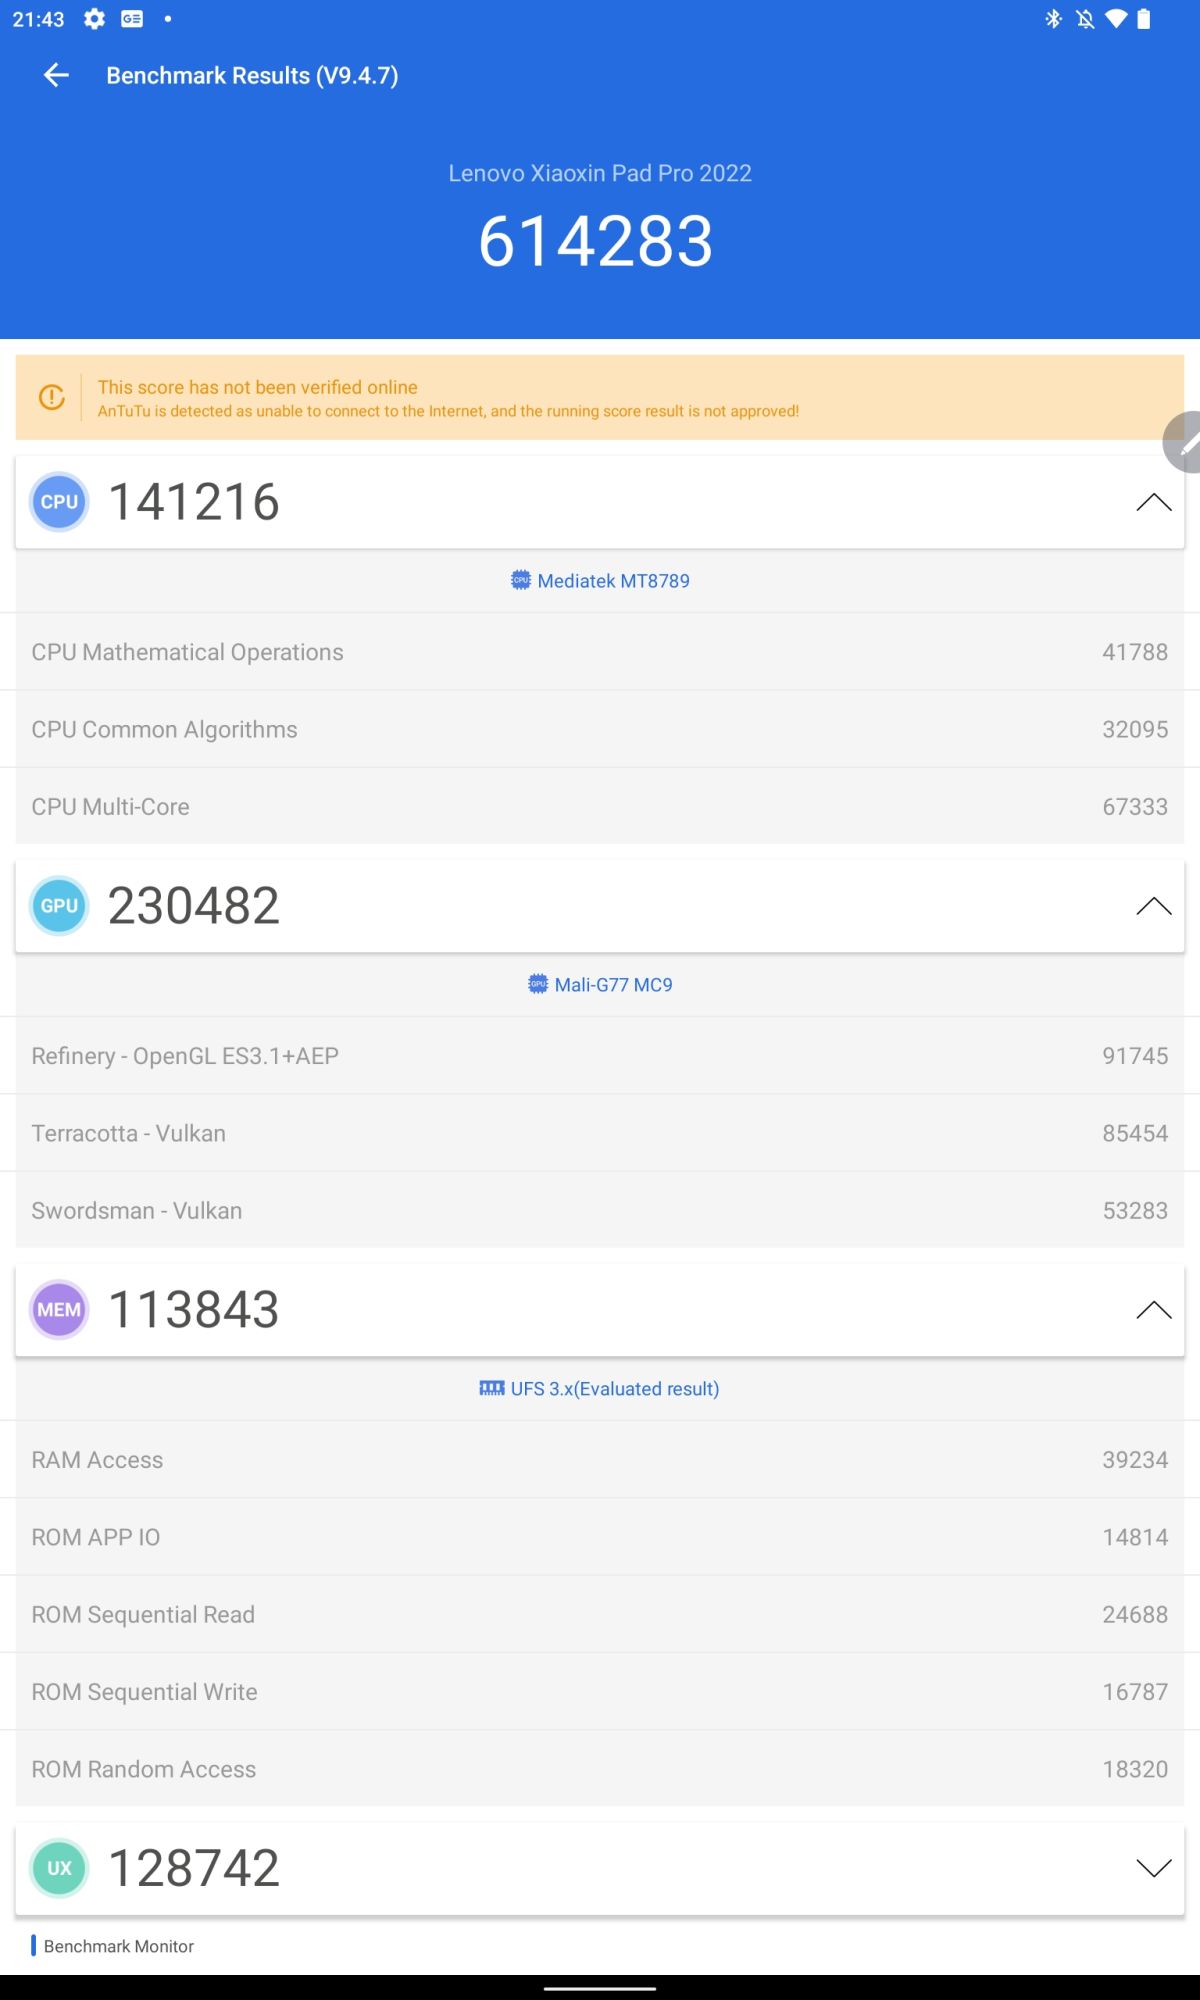The width and height of the screenshot is (1200, 2000).
Task: Select the Terracotta - Vulkan row
Action: pyautogui.click(x=600, y=1133)
